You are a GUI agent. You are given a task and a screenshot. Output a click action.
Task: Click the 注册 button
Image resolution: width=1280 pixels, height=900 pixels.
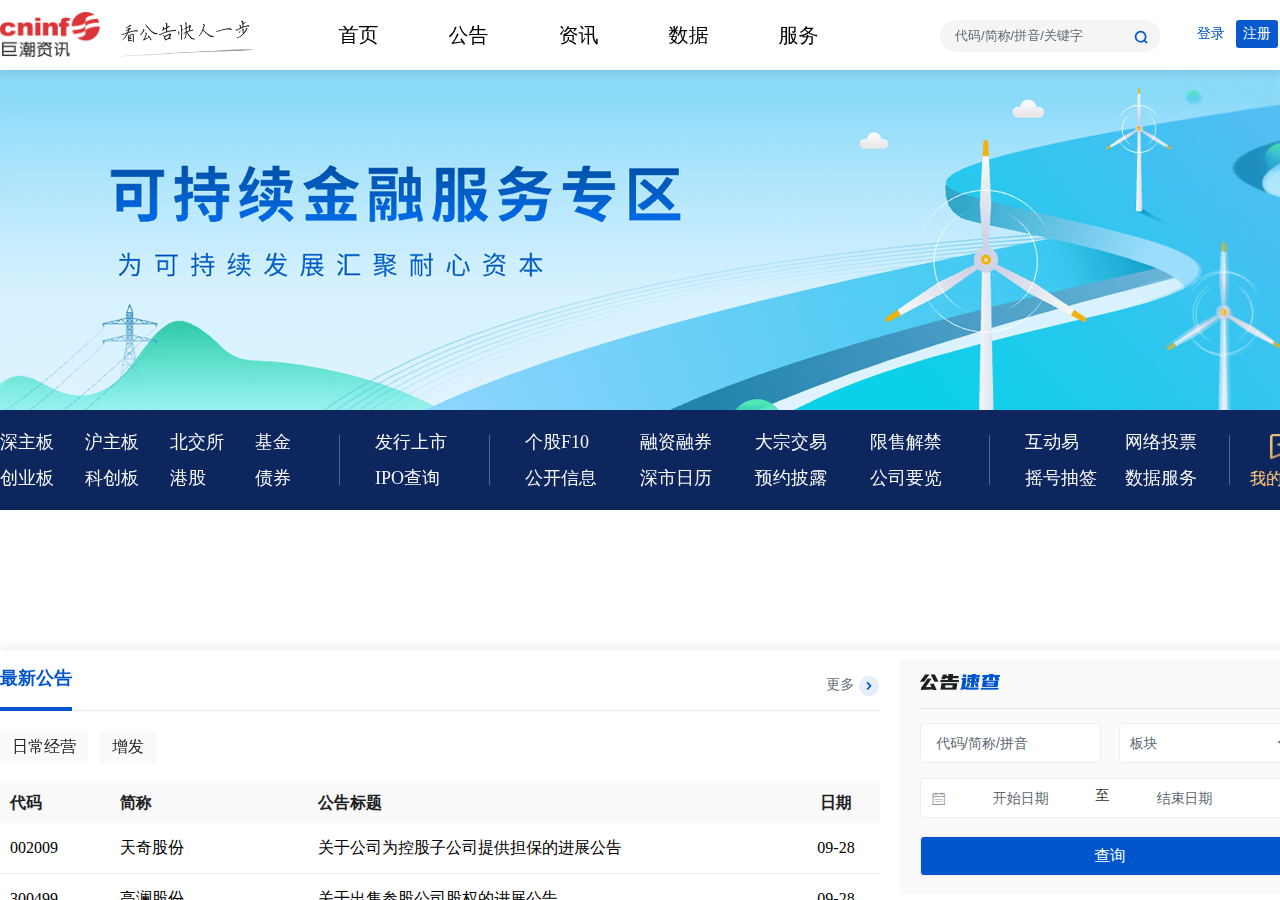(x=1257, y=34)
